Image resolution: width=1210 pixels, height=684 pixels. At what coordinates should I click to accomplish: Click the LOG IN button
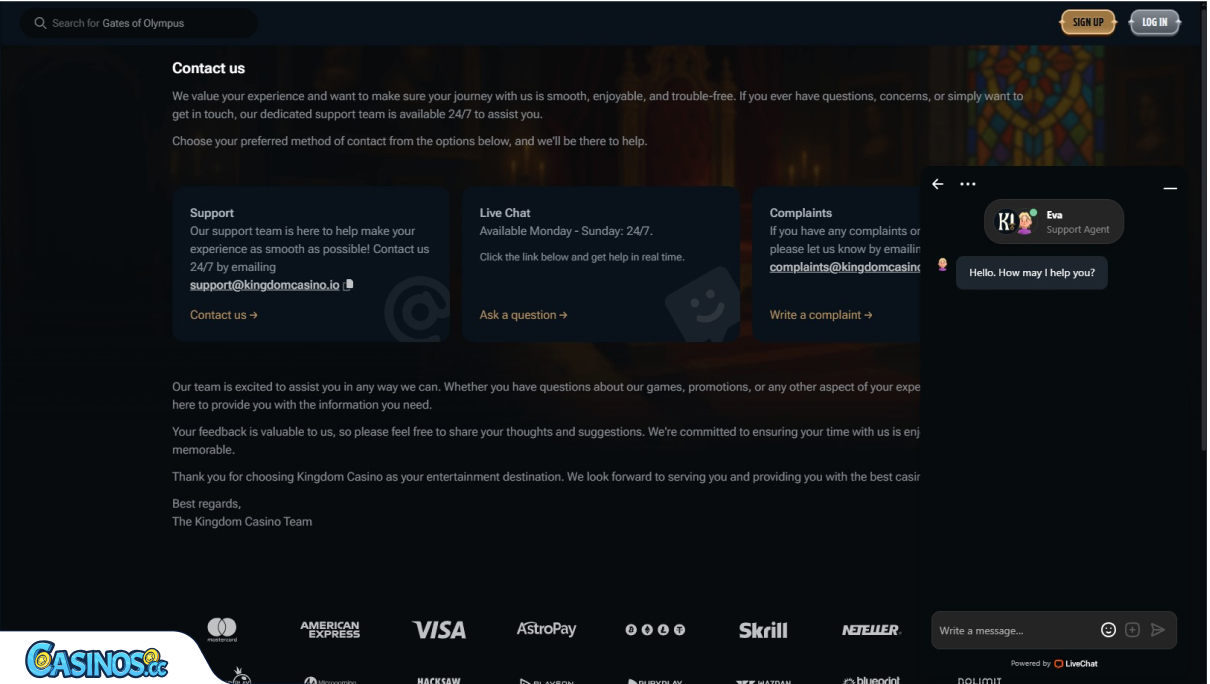(1155, 22)
